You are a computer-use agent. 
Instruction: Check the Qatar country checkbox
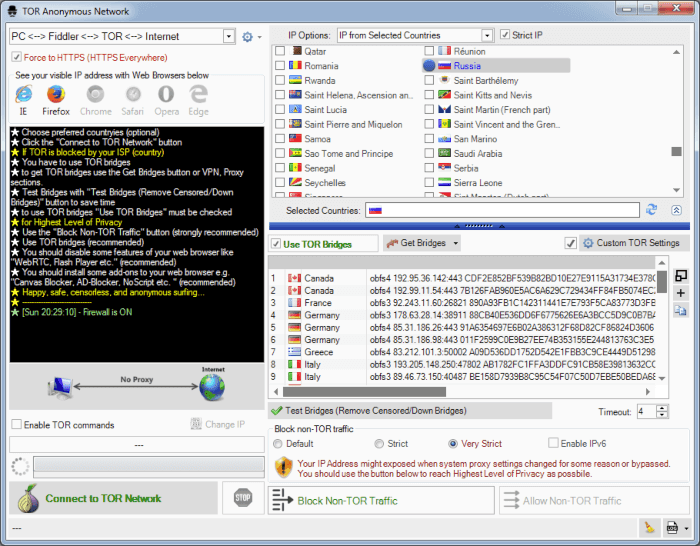click(280, 51)
